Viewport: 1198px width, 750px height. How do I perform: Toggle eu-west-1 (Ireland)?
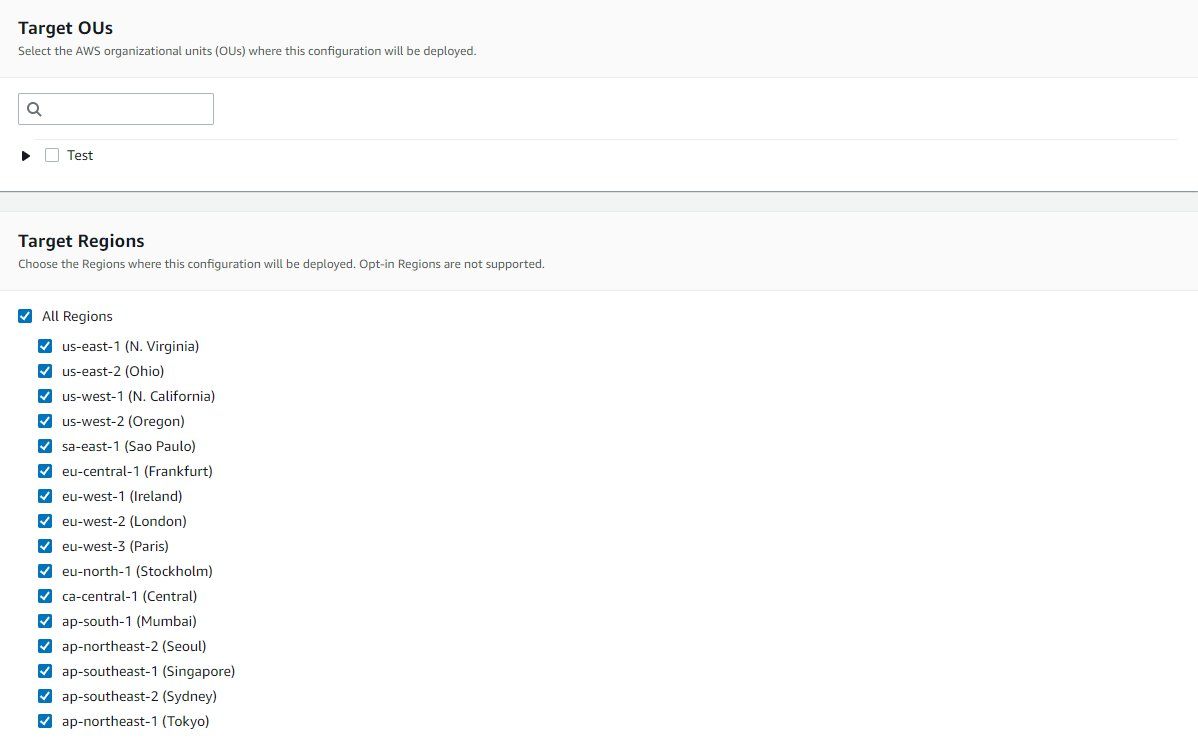[x=45, y=495]
